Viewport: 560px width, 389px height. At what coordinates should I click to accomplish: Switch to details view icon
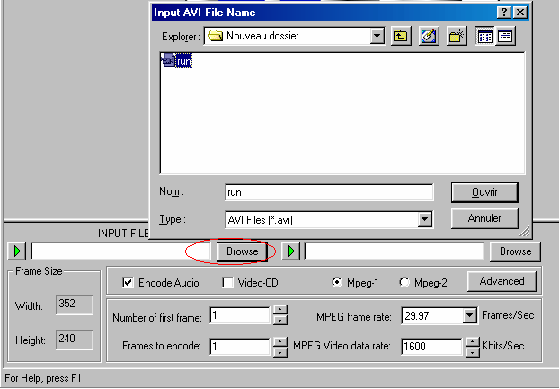pos(505,36)
